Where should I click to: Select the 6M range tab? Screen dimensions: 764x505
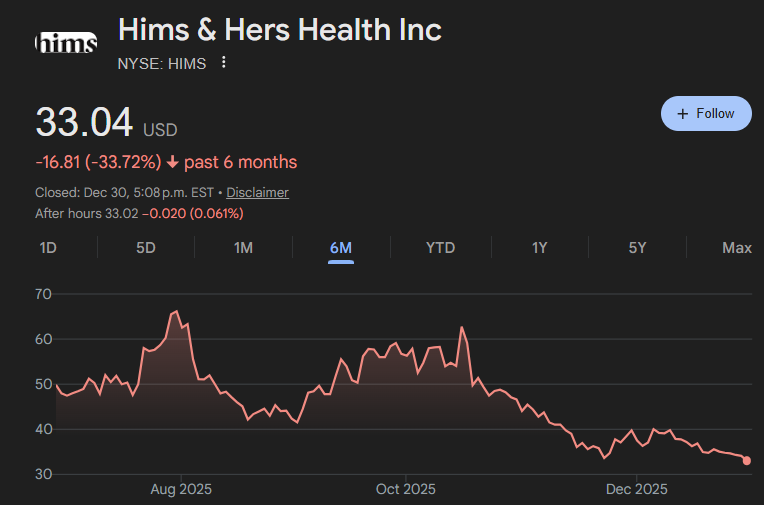pyautogui.click(x=341, y=248)
